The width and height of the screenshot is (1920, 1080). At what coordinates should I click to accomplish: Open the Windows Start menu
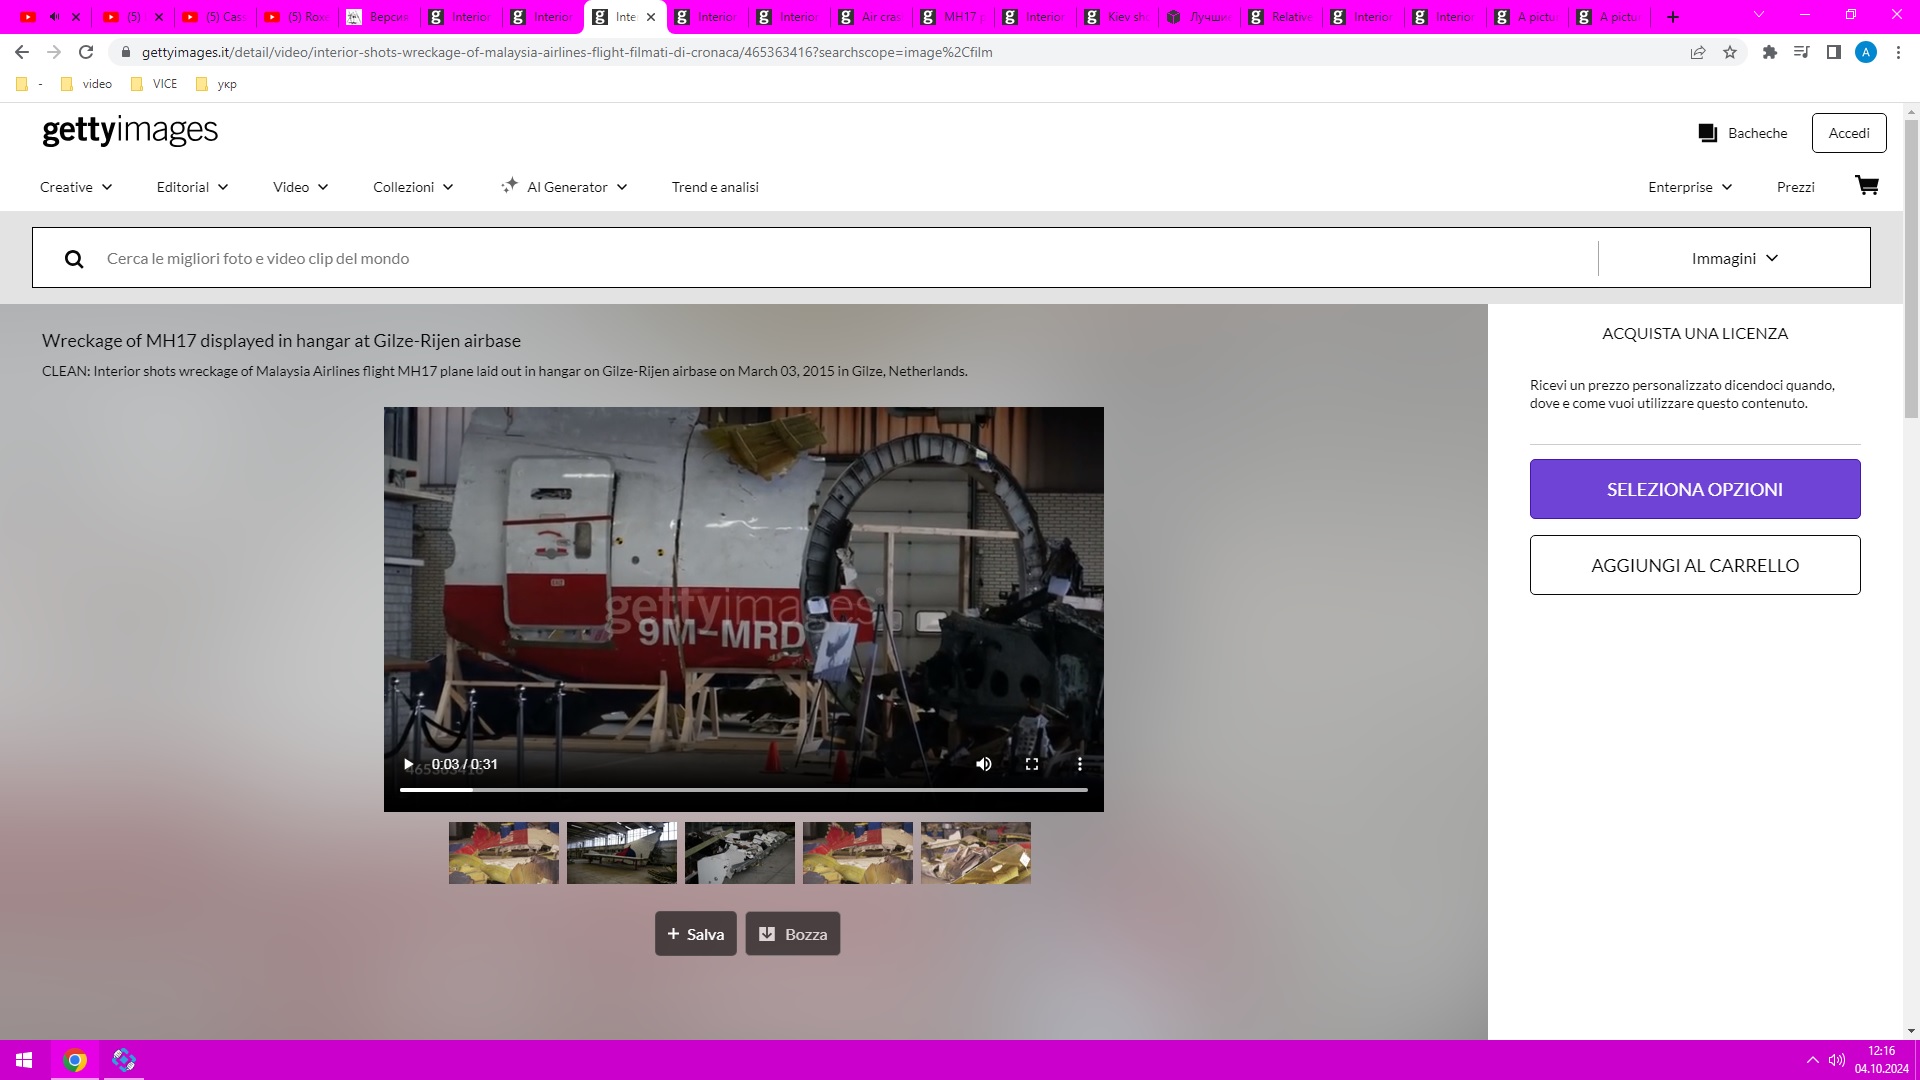[24, 1060]
